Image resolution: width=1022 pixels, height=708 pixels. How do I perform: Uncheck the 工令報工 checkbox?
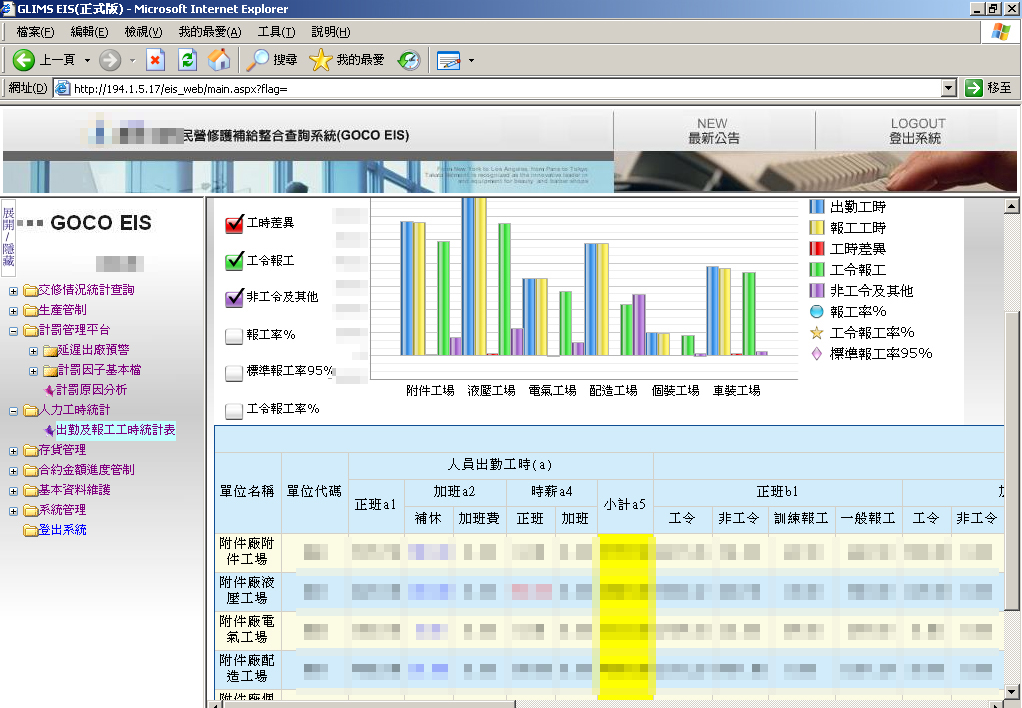coord(235,261)
